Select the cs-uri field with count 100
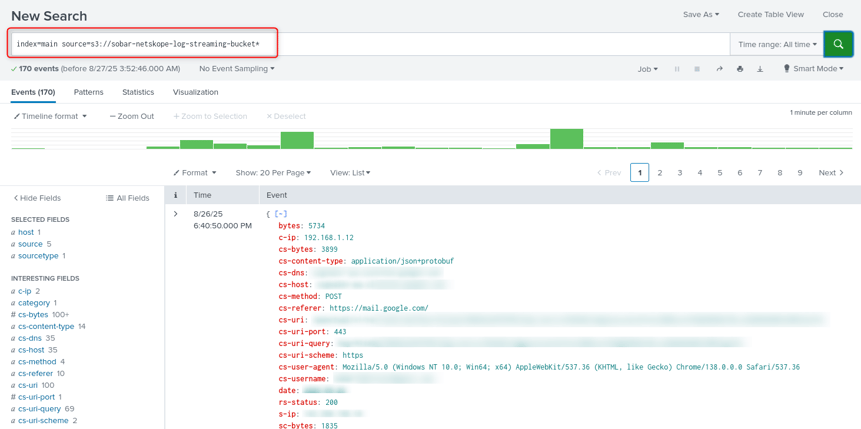 [27, 386]
